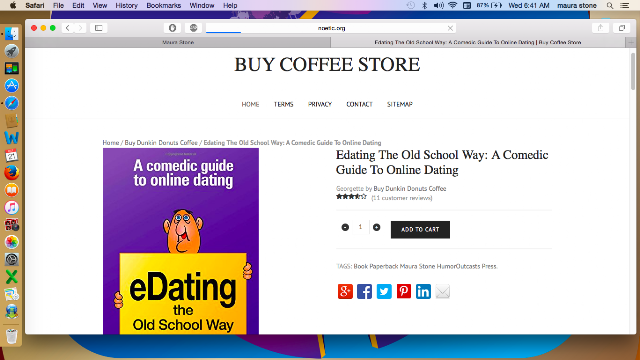Viewport: 640px width, 360px height.
Task: Decrease quantity with minus button
Action: pos(345,227)
